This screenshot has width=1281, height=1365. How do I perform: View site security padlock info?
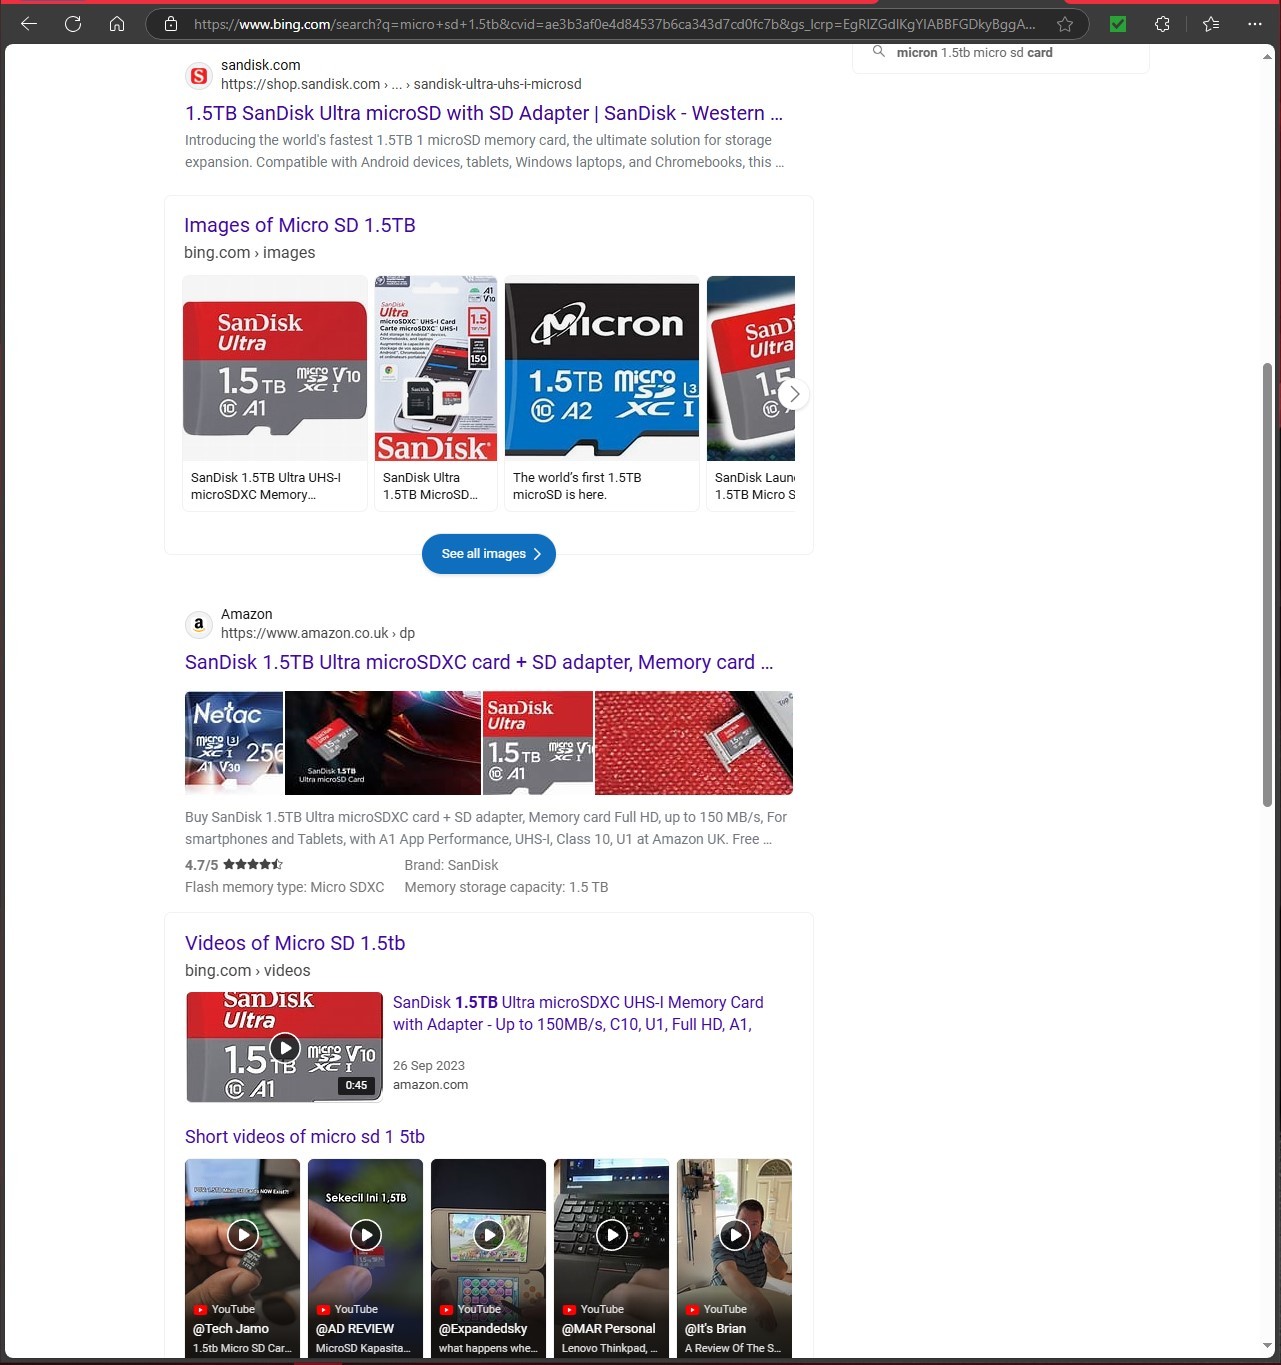pyautogui.click(x=171, y=24)
